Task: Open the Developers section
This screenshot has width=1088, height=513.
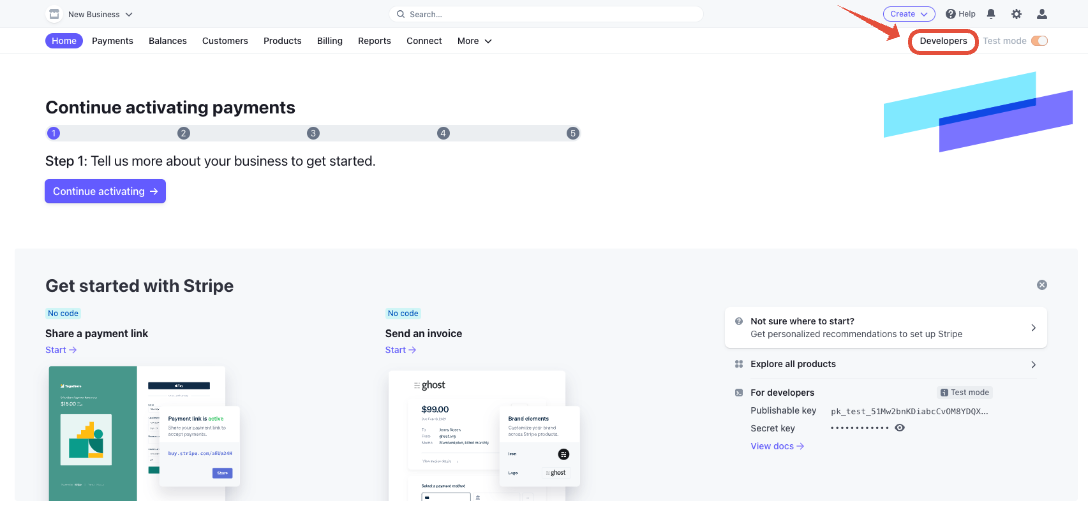Action: [943, 41]
